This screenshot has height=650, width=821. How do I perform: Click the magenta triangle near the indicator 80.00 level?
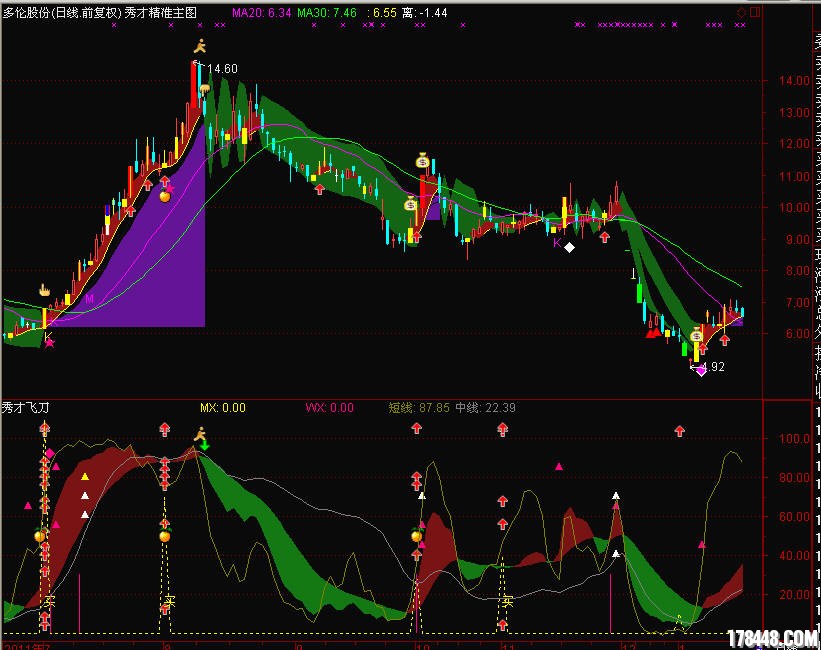(559, 466)
